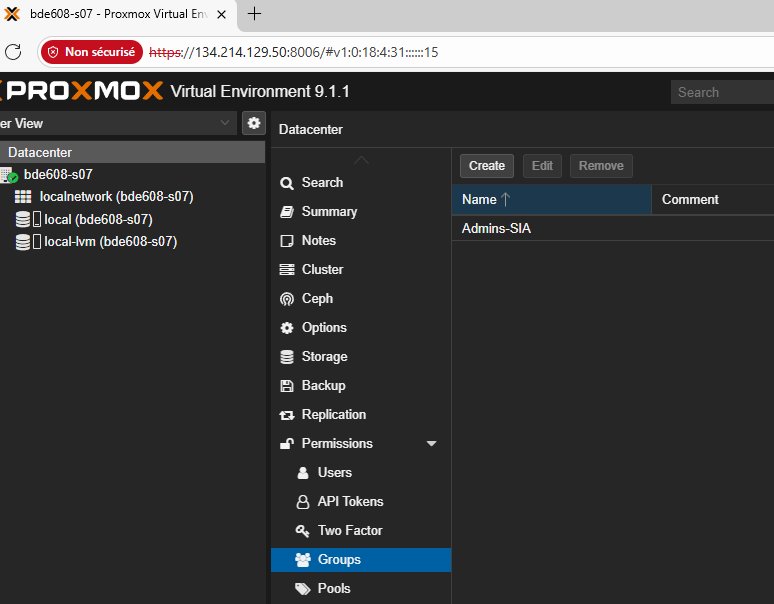
Task: Collapse the Permissions section arrow
Action: click(x=431, y=444)
